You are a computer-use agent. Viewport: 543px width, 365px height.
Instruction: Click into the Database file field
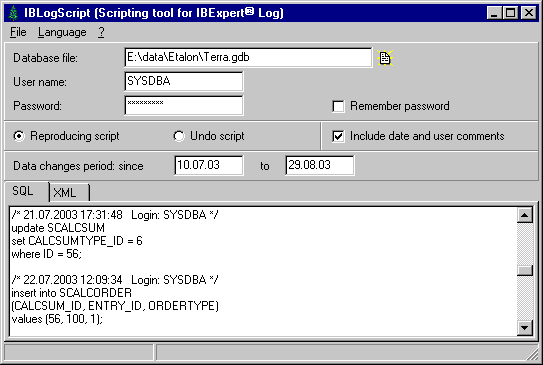click(248, 57)
